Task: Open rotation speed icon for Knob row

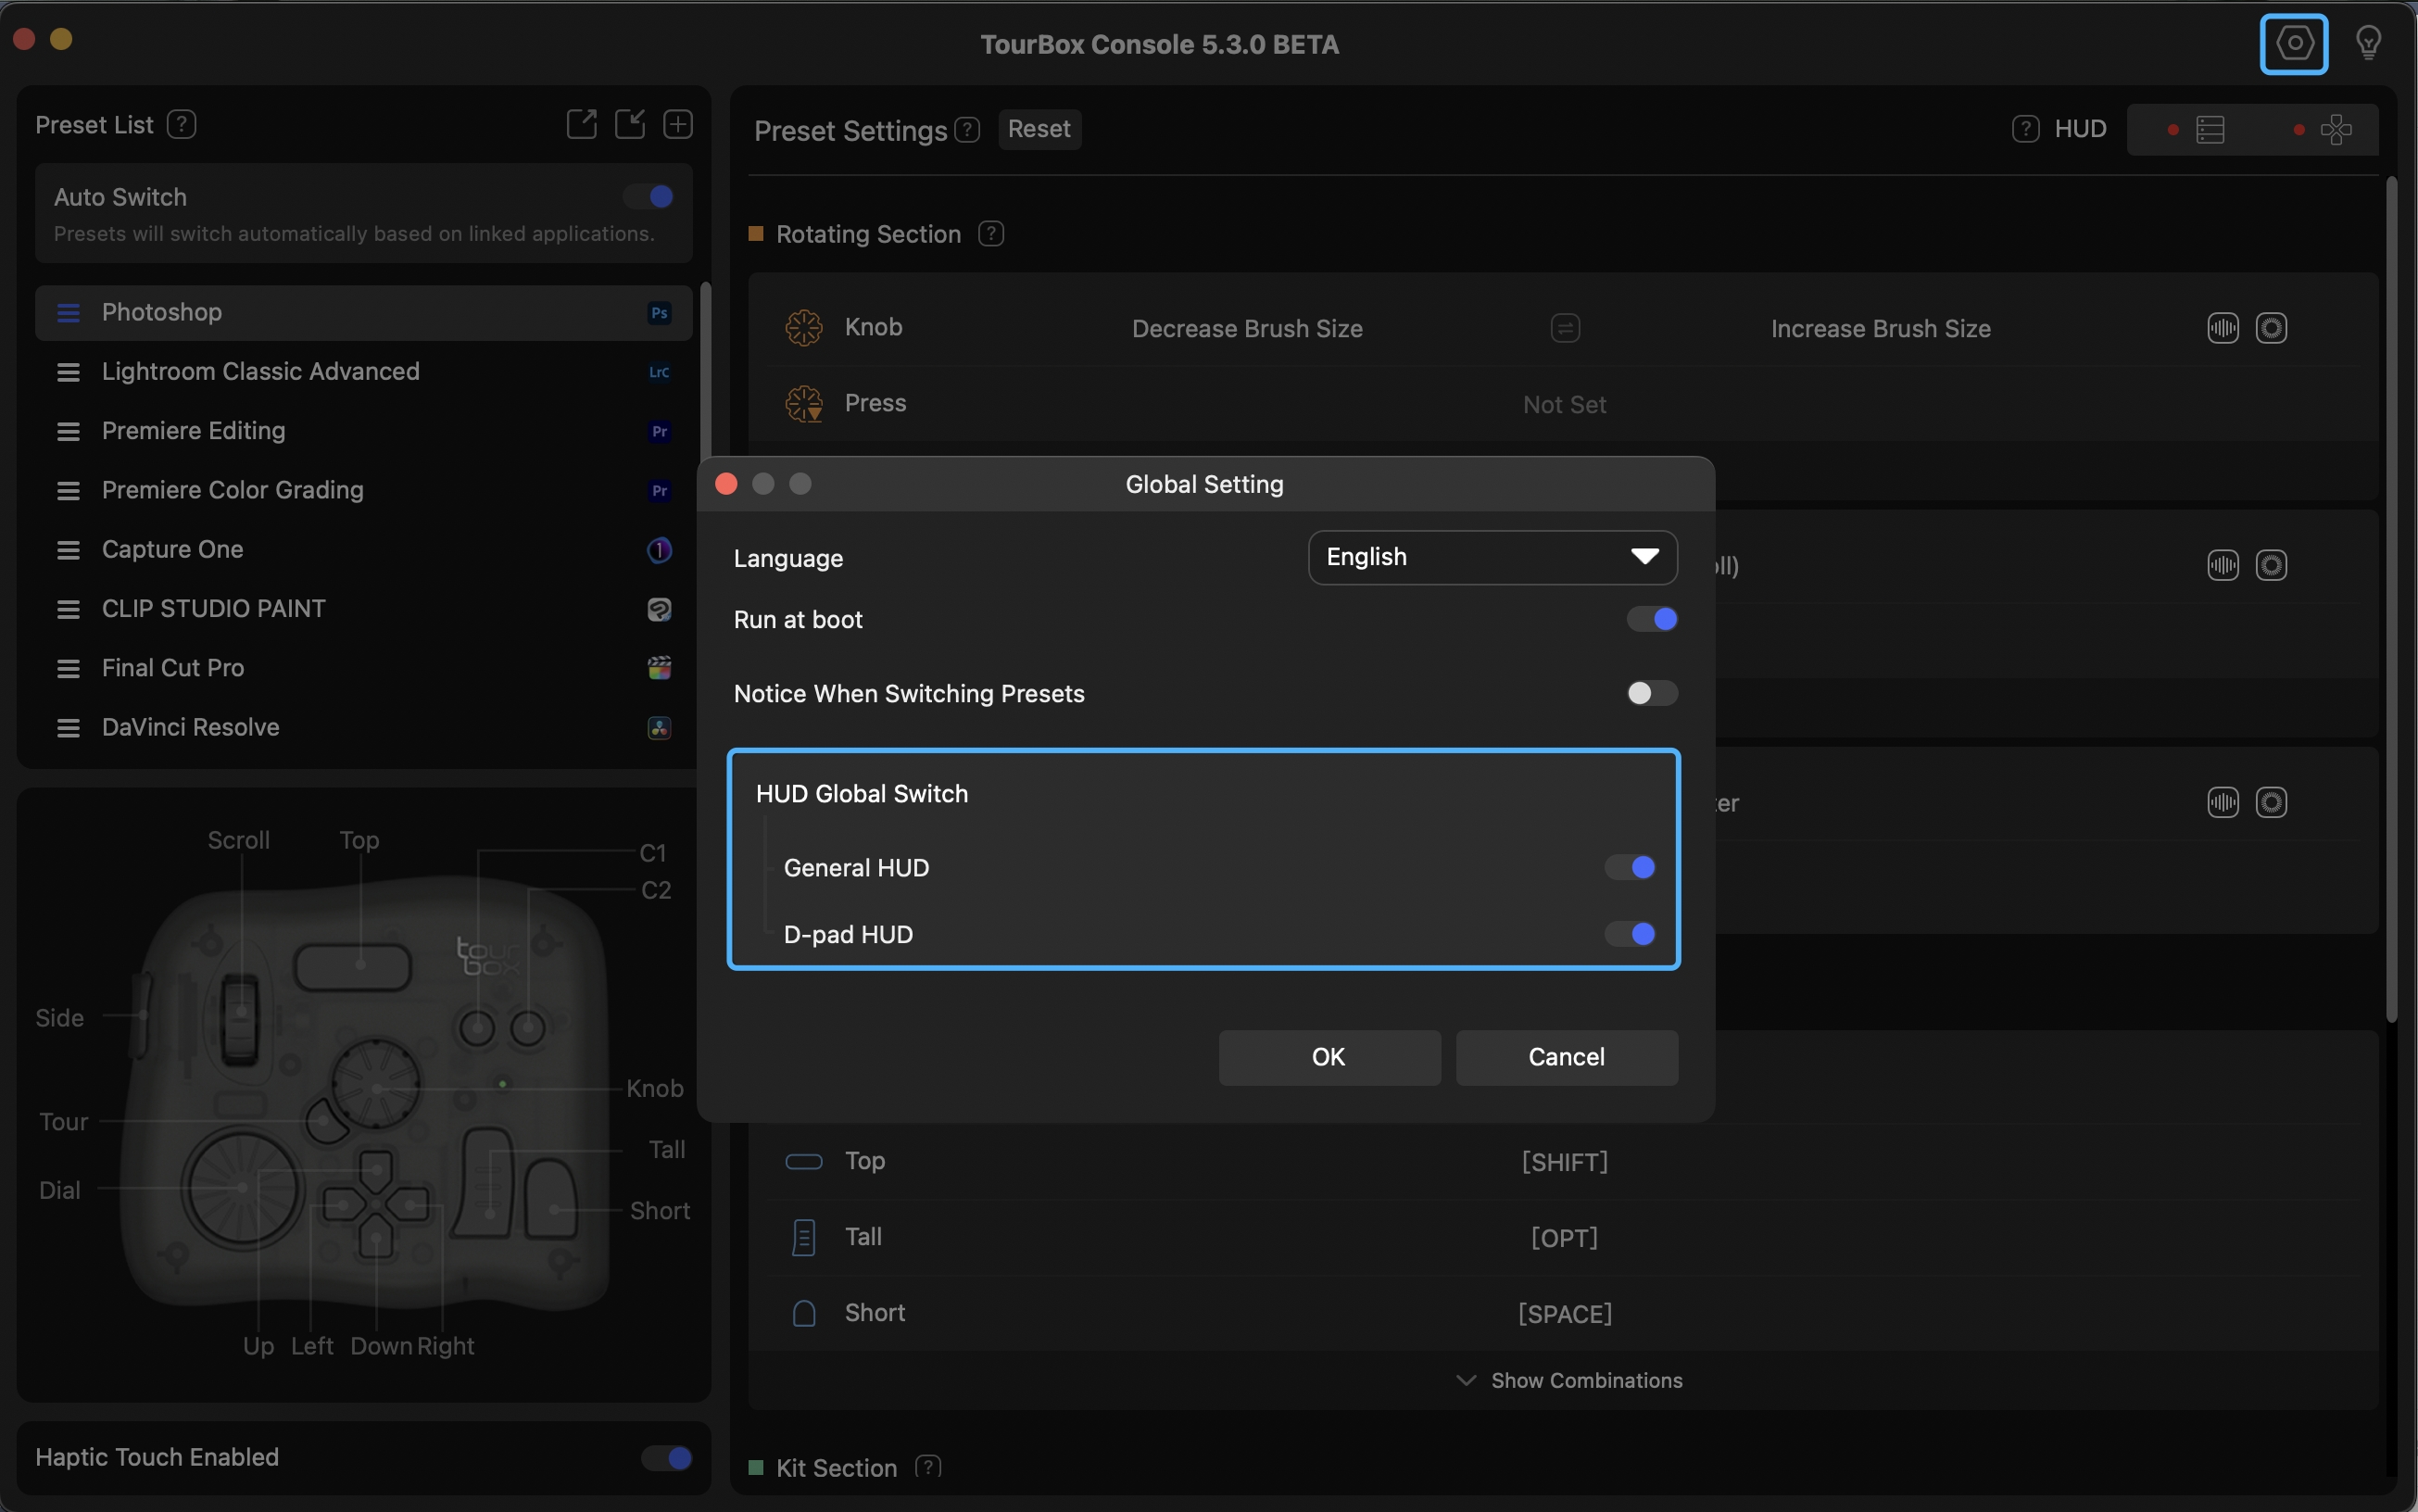Action: (x=2271, y=328)
